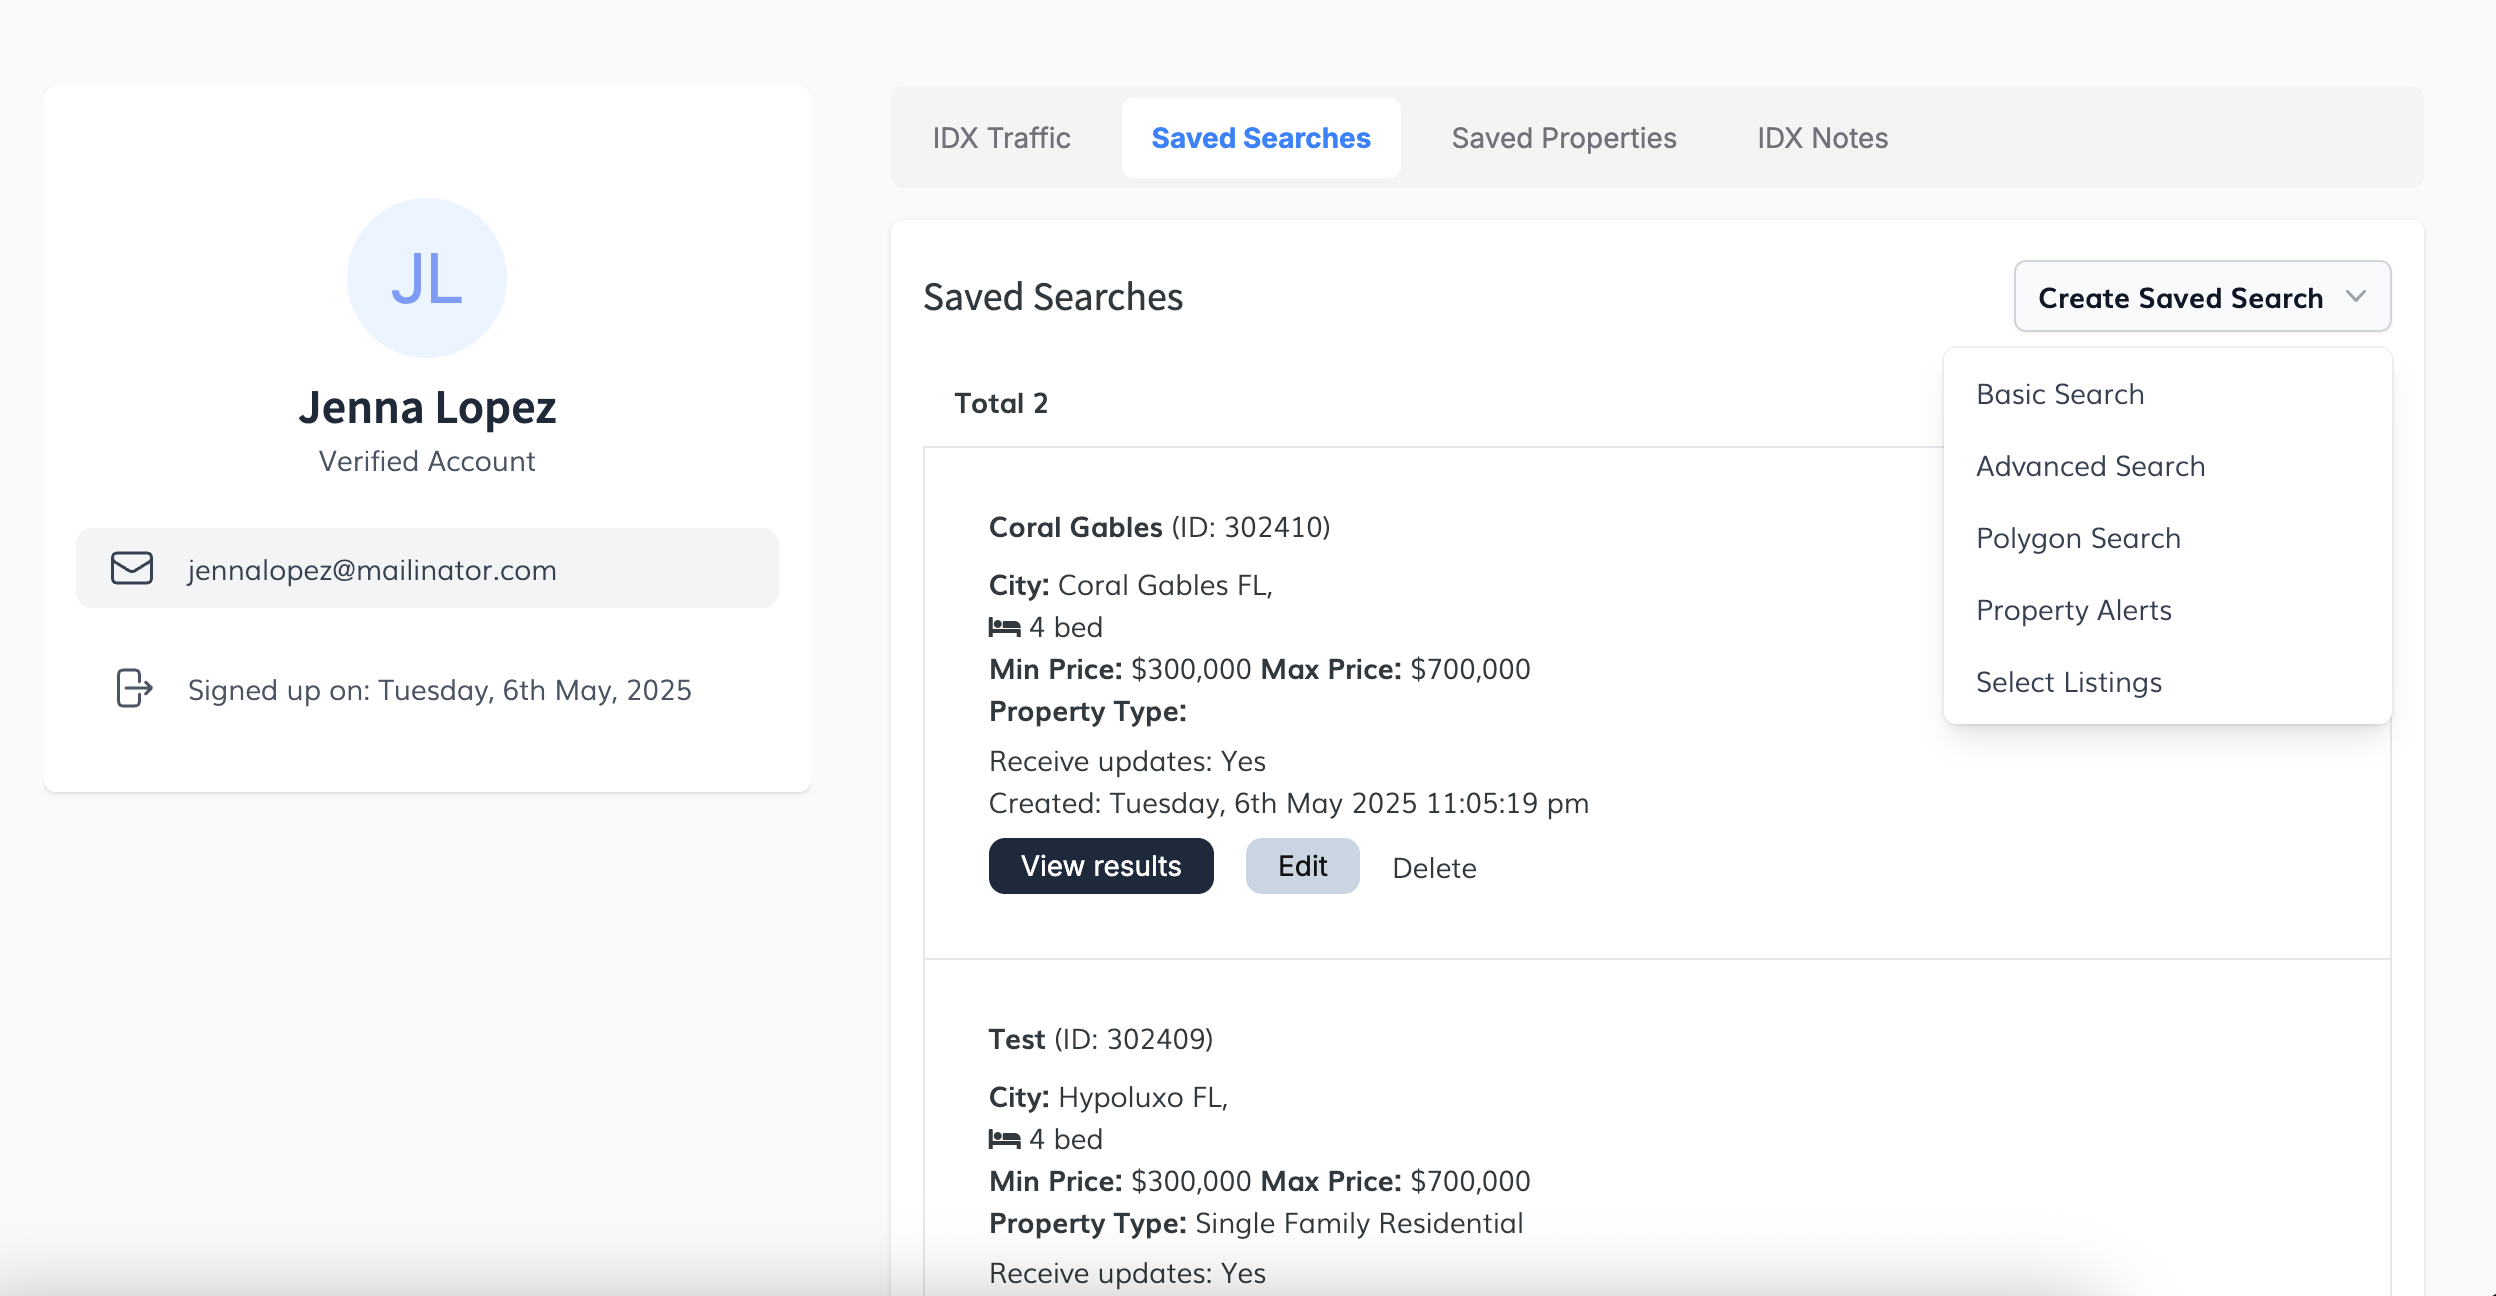Open the Saved Properties tab

1563,138
